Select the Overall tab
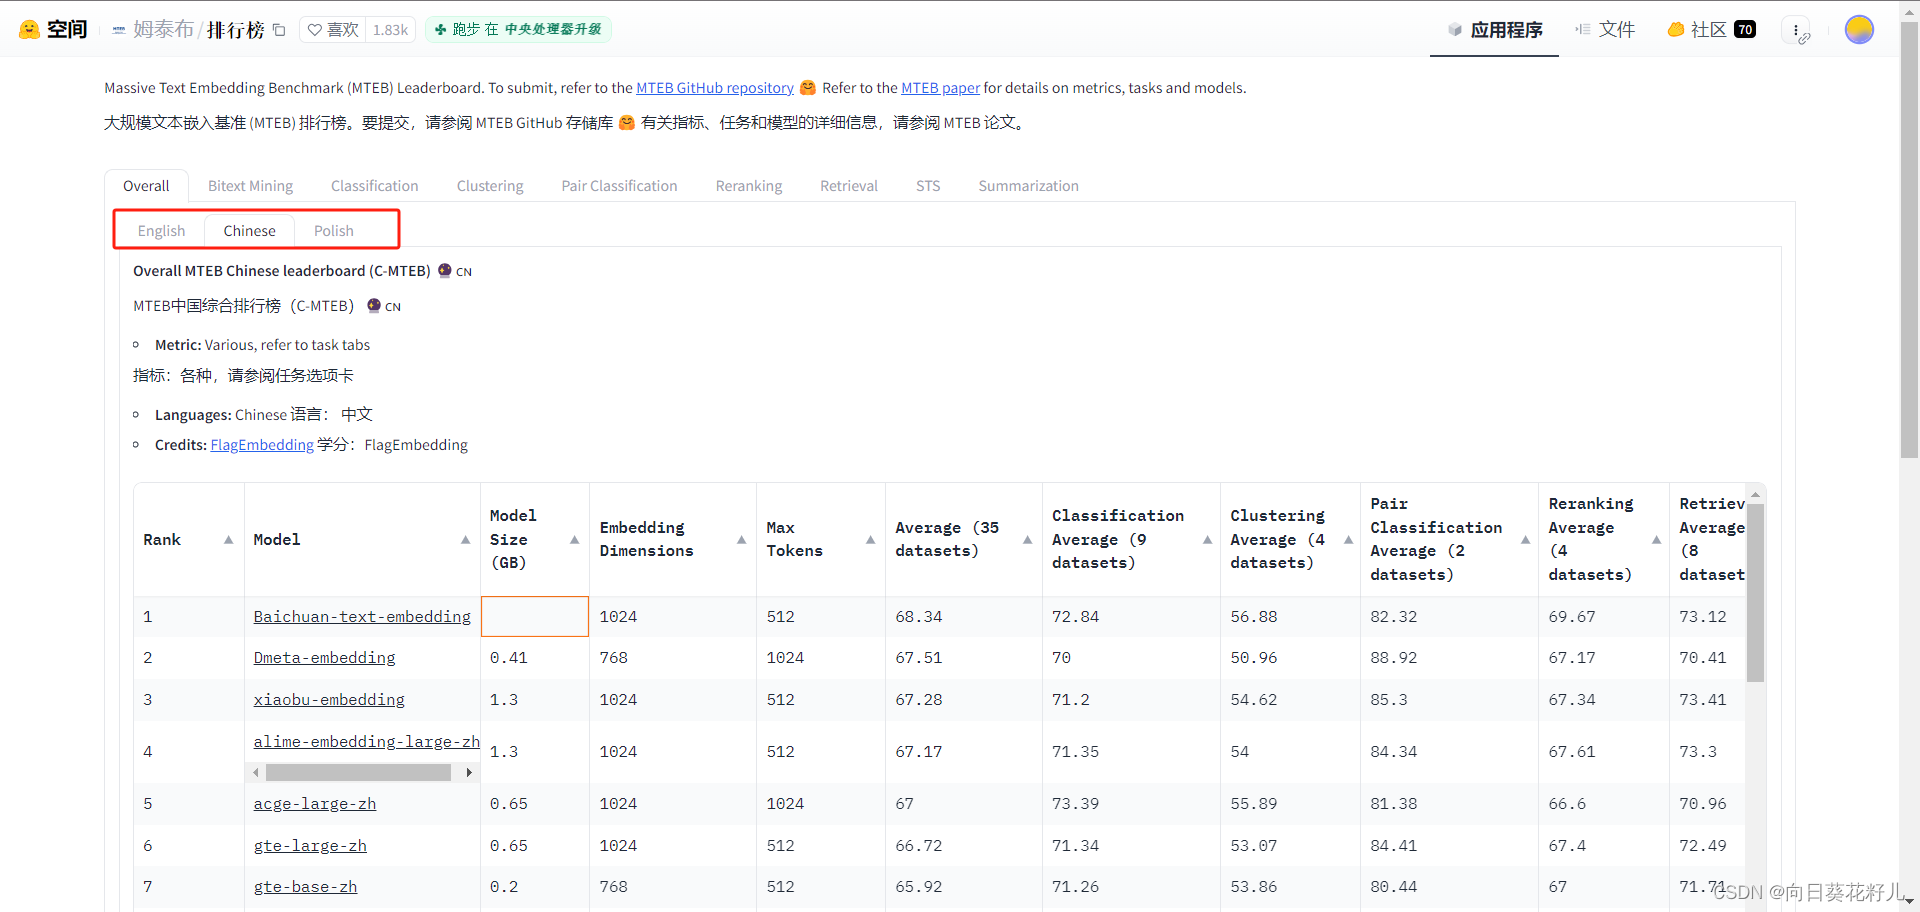 coord(146,186)
